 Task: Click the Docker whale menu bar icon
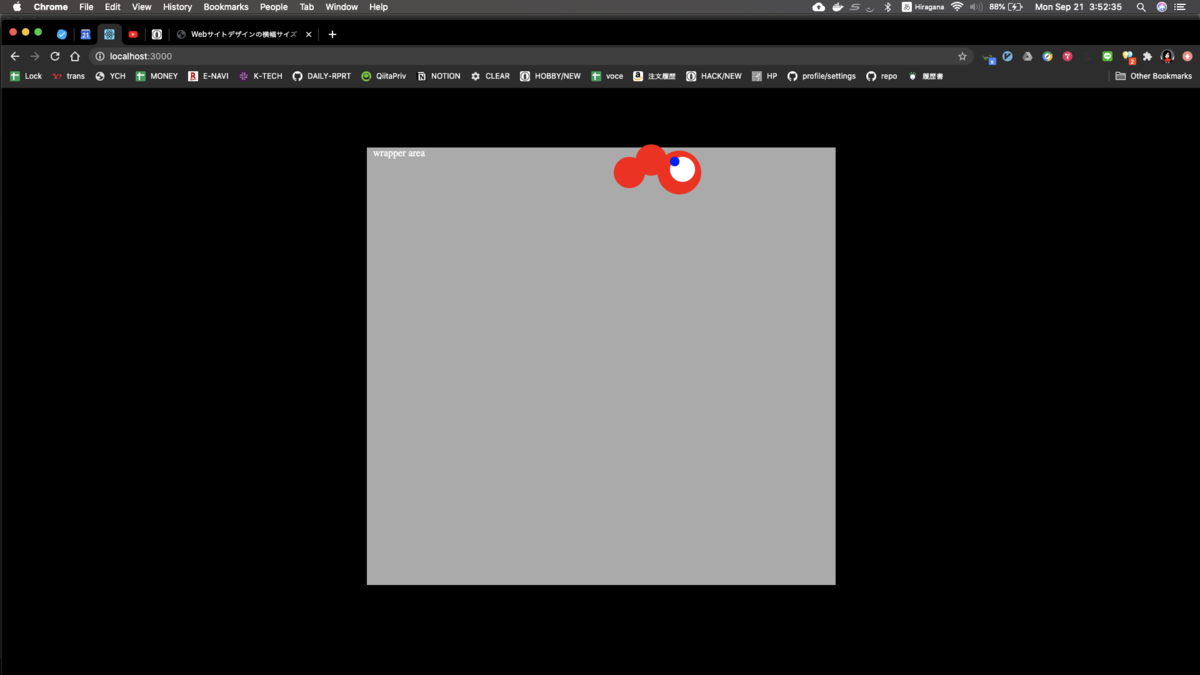tap(837, 7)
